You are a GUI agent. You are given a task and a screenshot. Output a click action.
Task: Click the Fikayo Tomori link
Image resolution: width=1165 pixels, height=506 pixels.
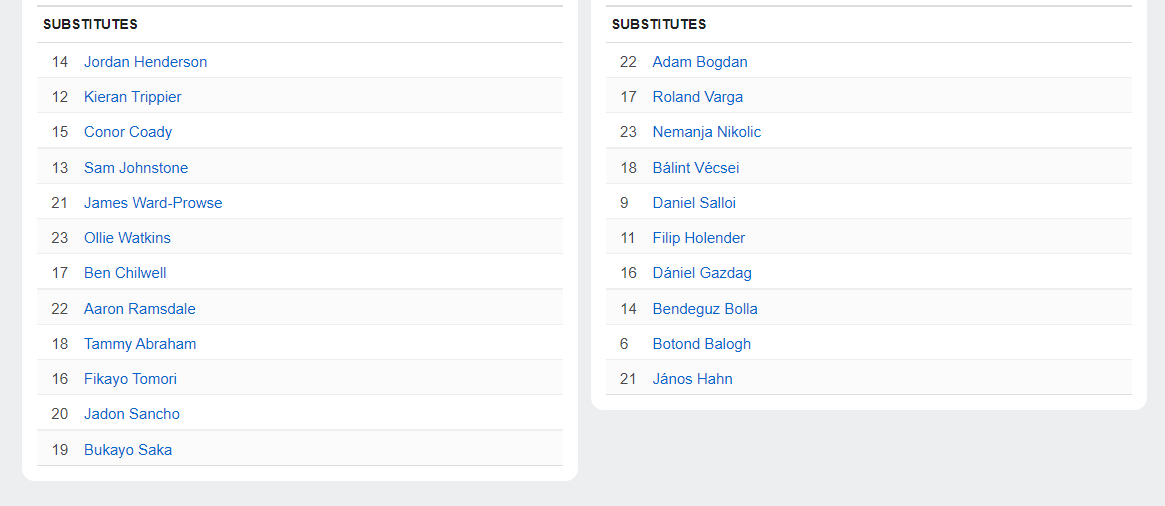tap(130, 379)
